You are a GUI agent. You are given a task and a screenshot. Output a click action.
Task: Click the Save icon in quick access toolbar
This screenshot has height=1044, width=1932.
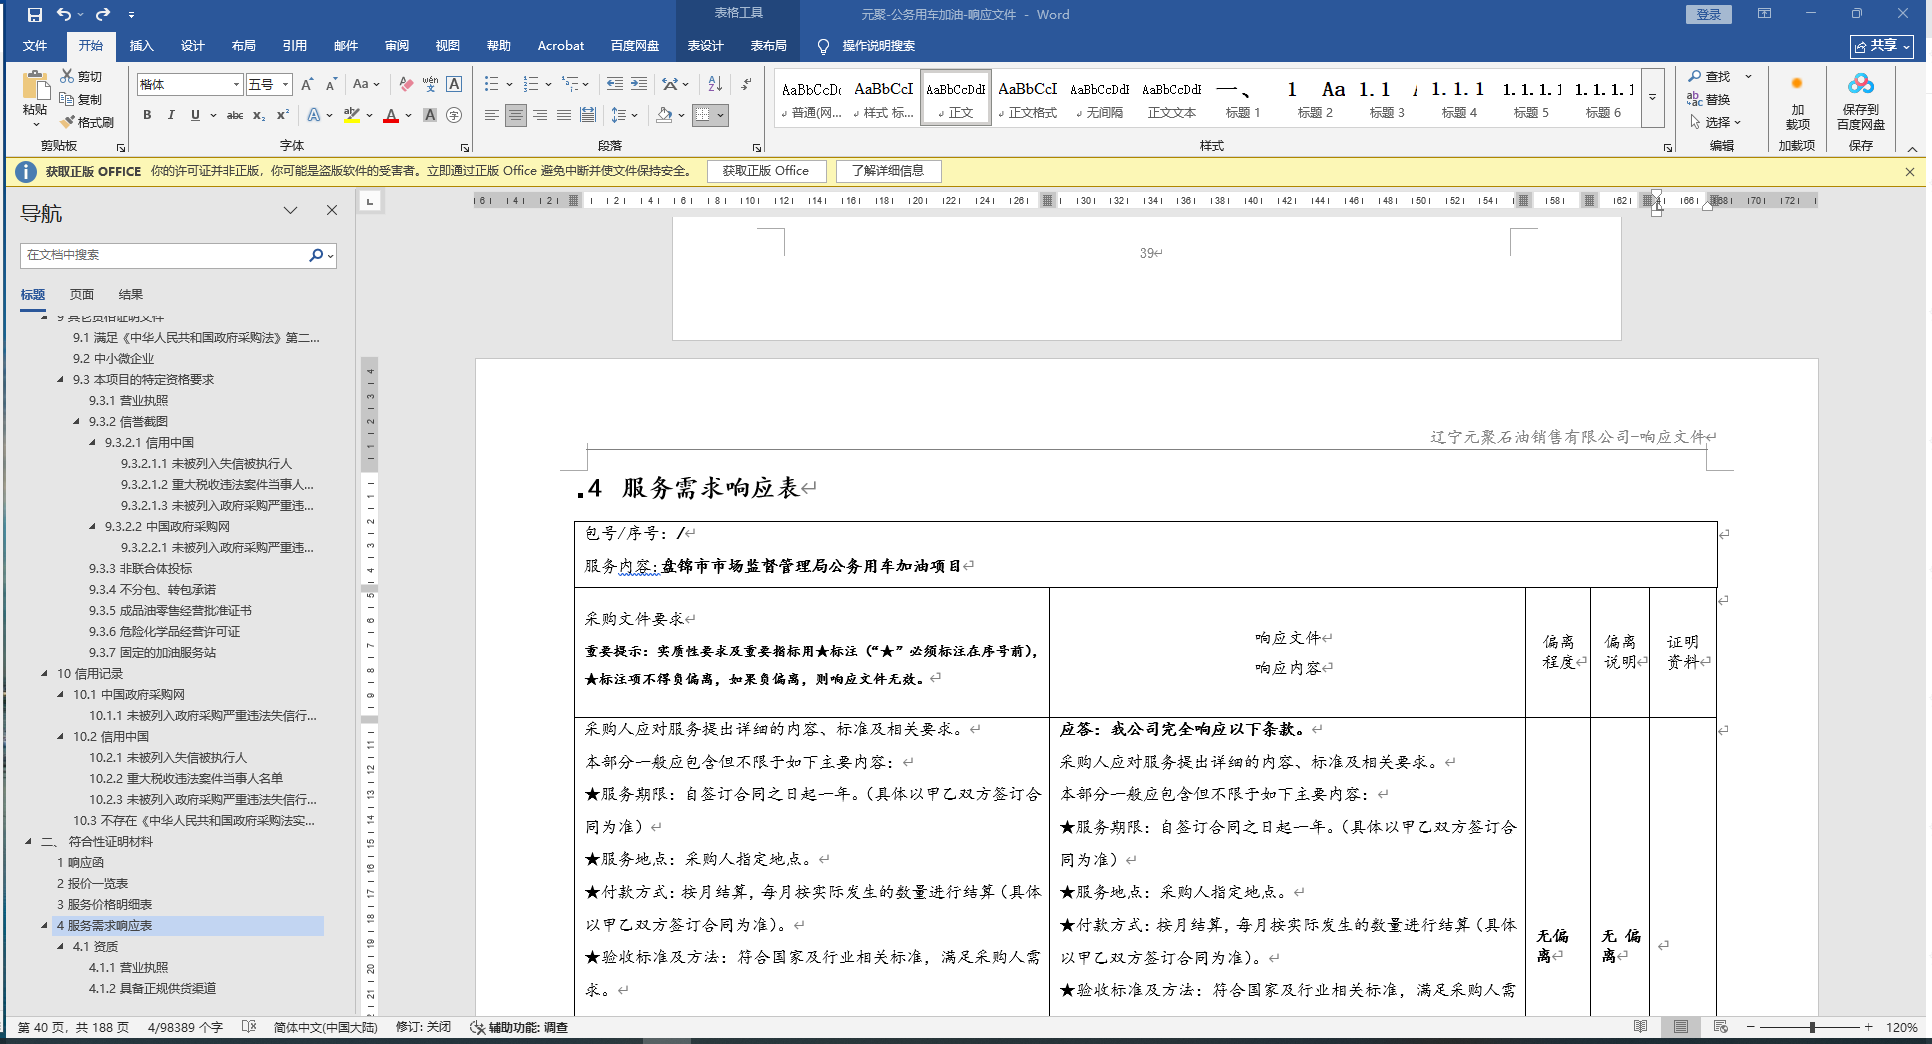[35, 15]
